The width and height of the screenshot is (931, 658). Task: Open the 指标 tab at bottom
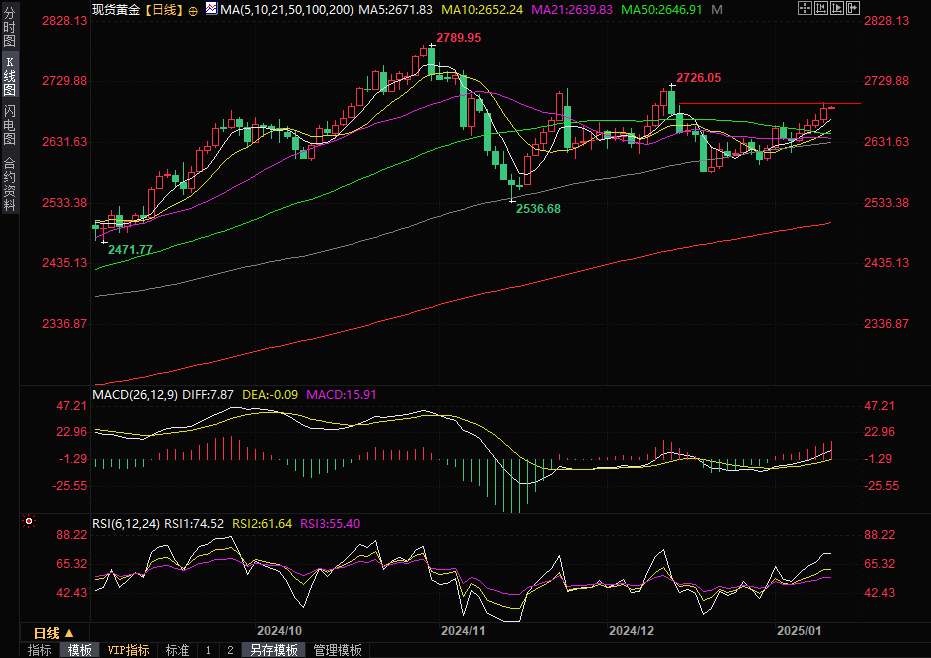pos(40,650)
